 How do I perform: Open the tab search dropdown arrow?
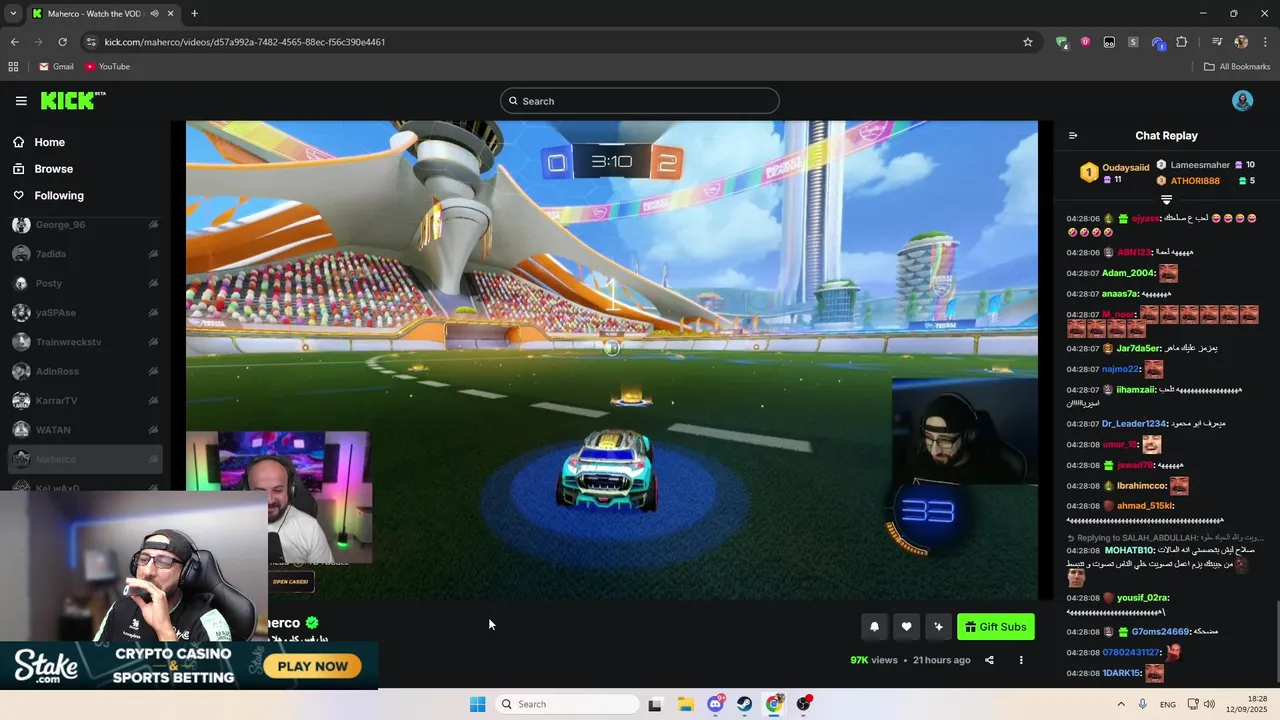(14, 14)
